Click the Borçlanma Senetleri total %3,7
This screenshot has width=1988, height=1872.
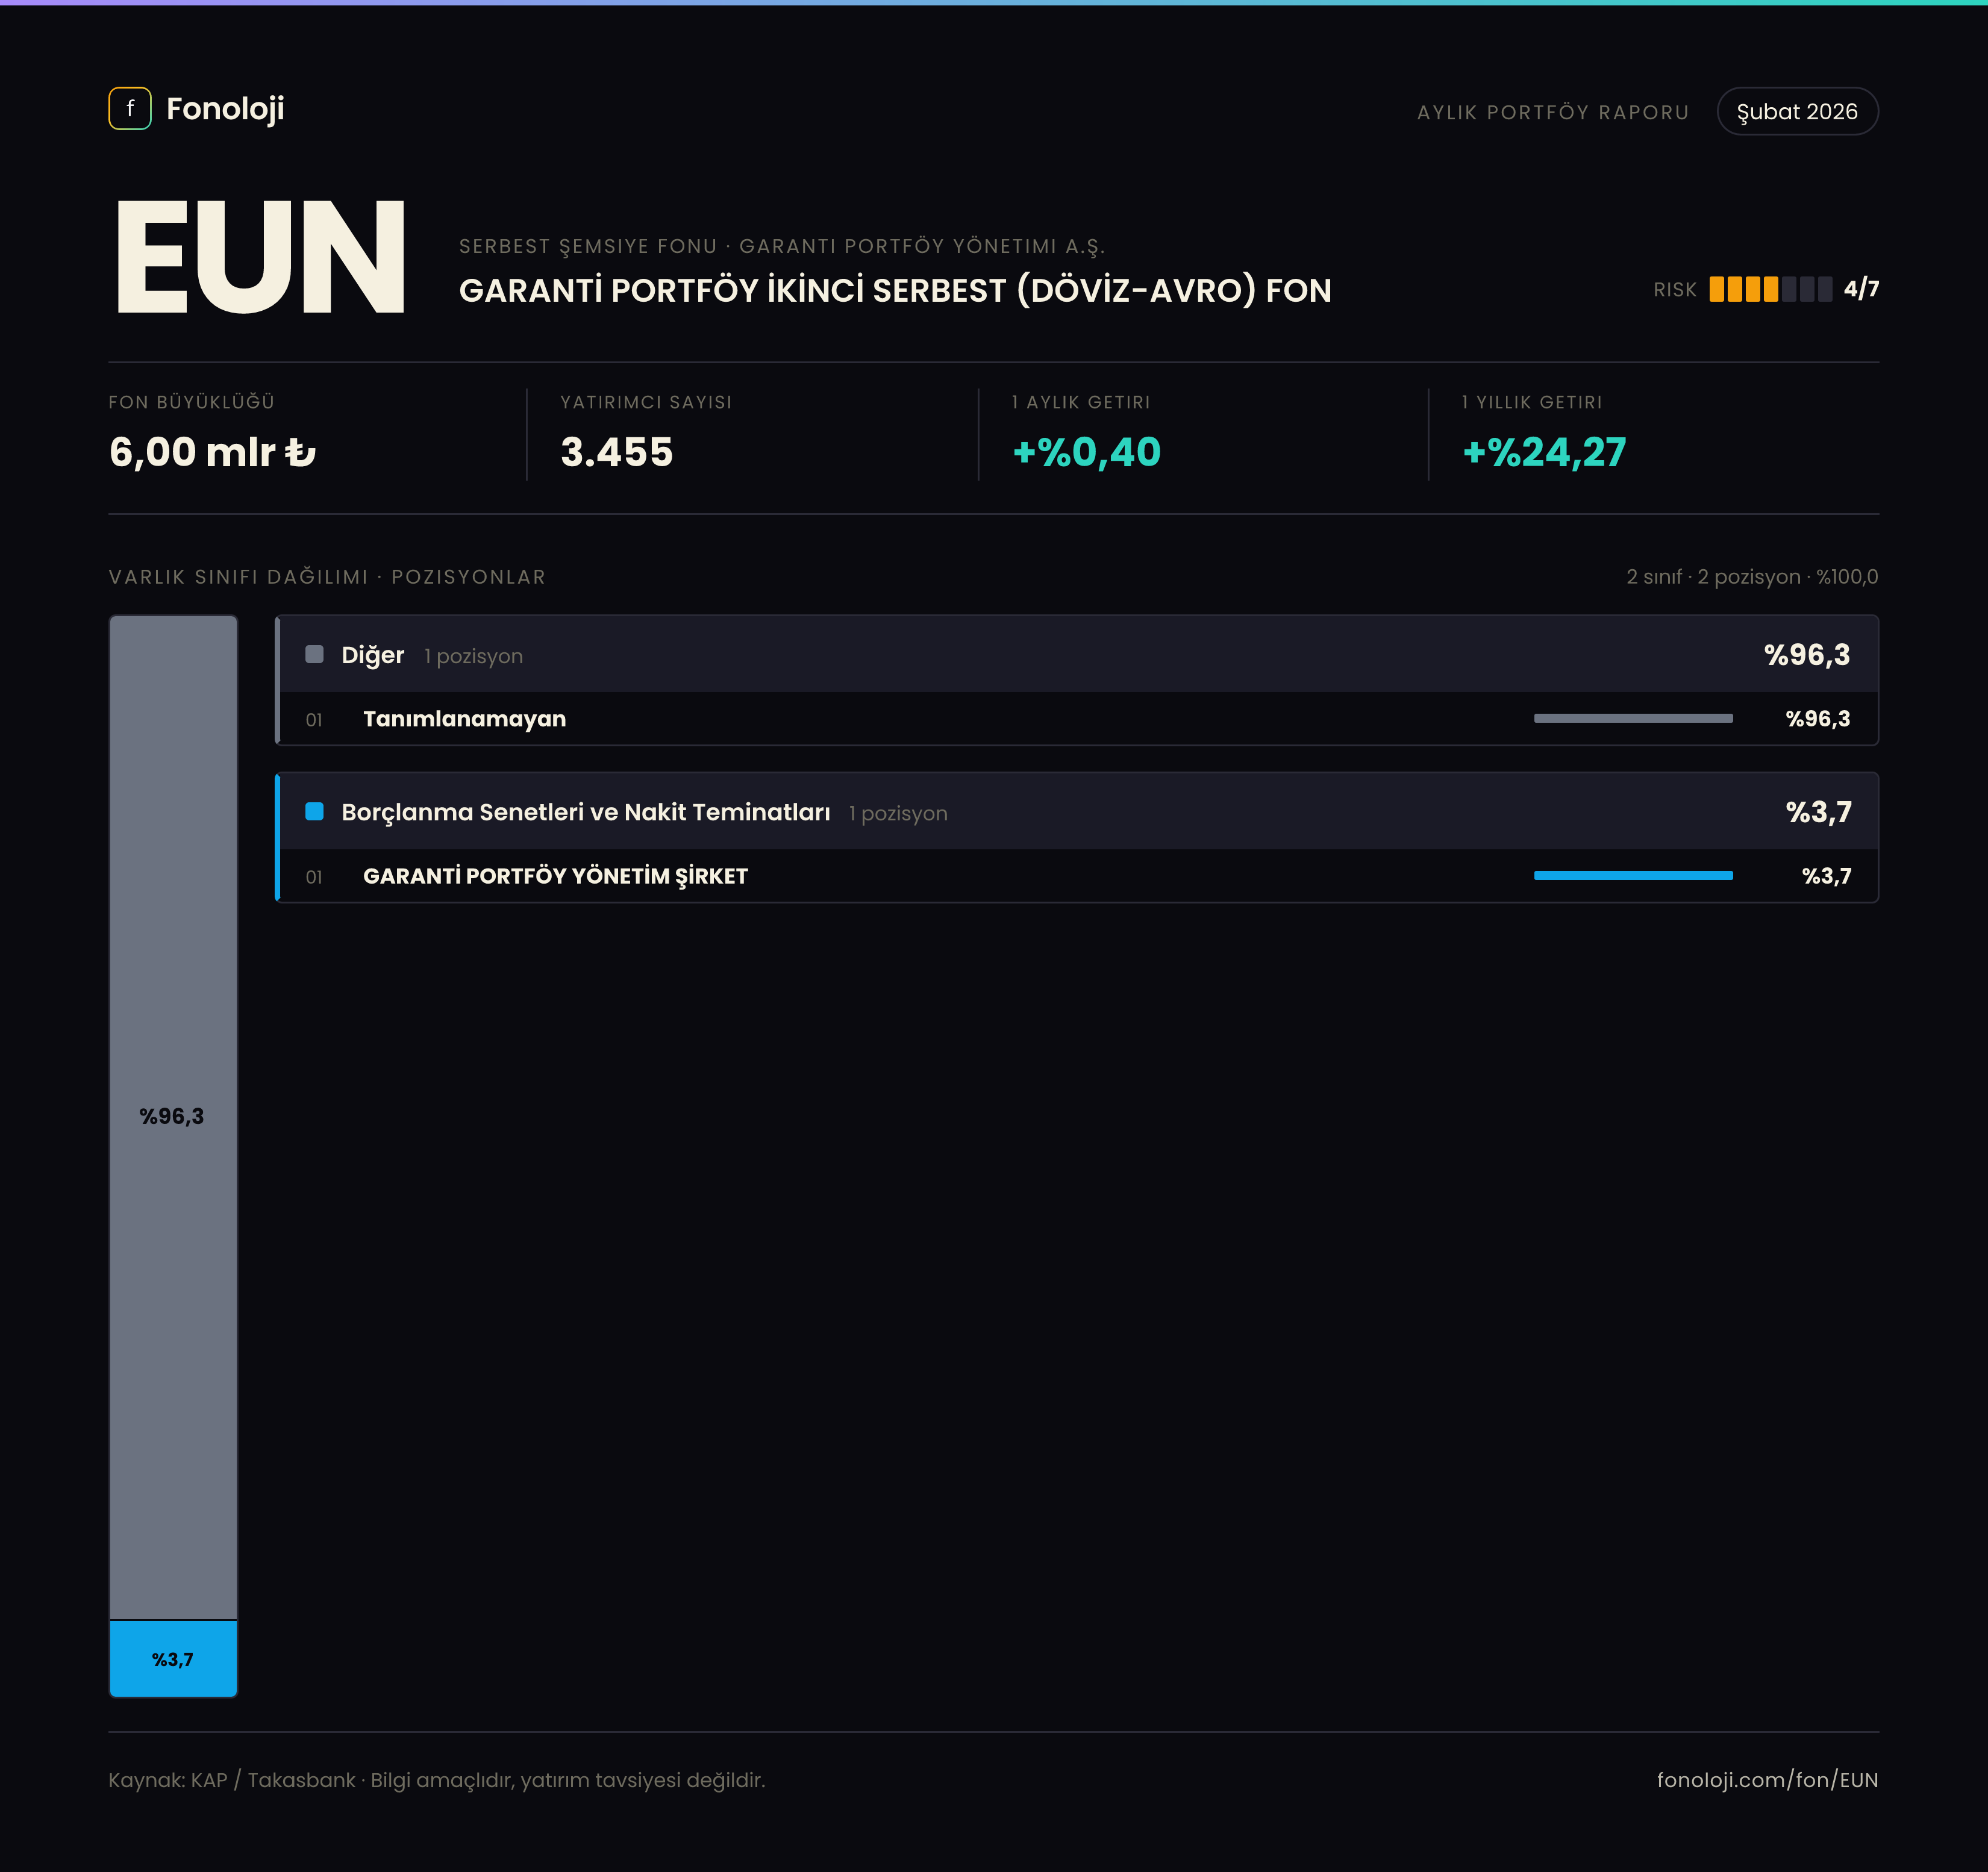tap(1819, 811)
